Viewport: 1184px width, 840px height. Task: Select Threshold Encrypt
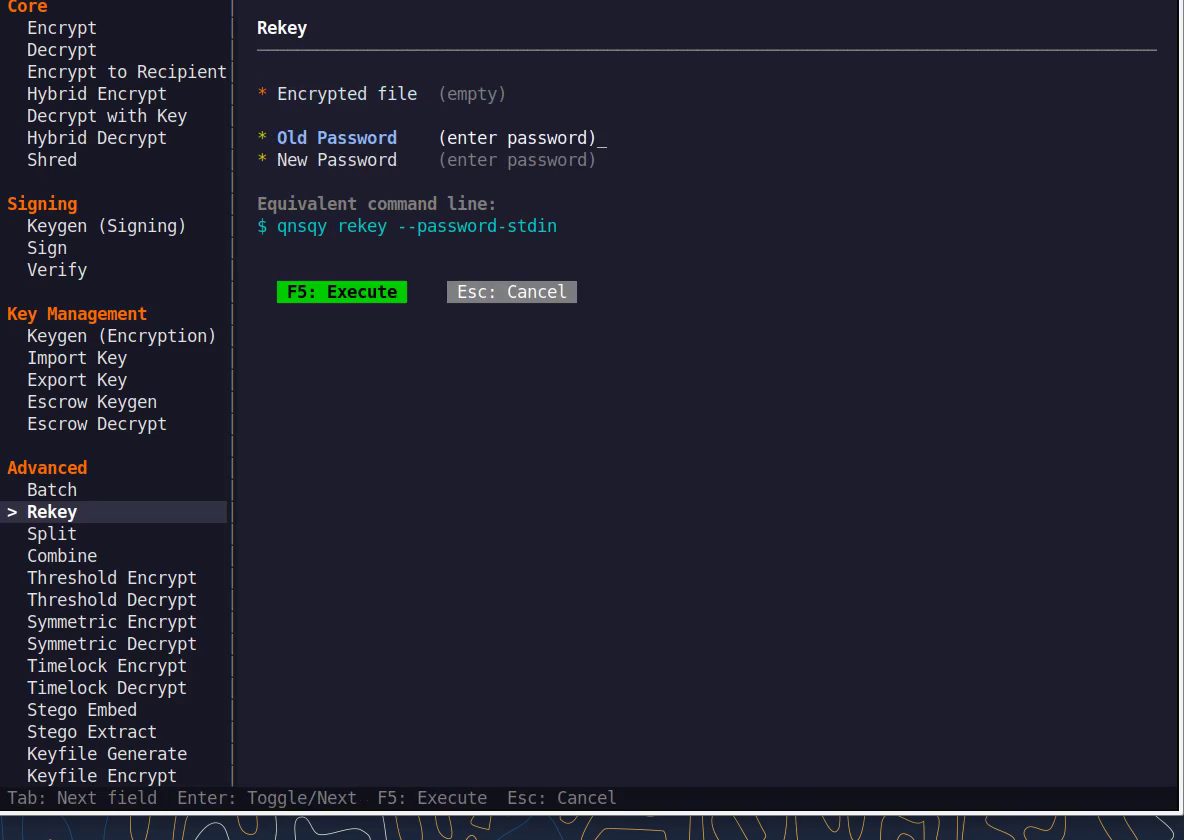tap(112, 577)
